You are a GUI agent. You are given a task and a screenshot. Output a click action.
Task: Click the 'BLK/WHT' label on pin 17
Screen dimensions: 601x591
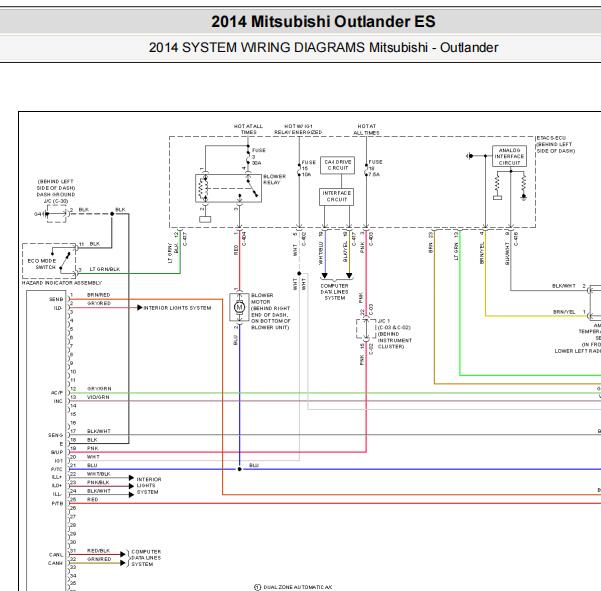[x=99, y=431]
